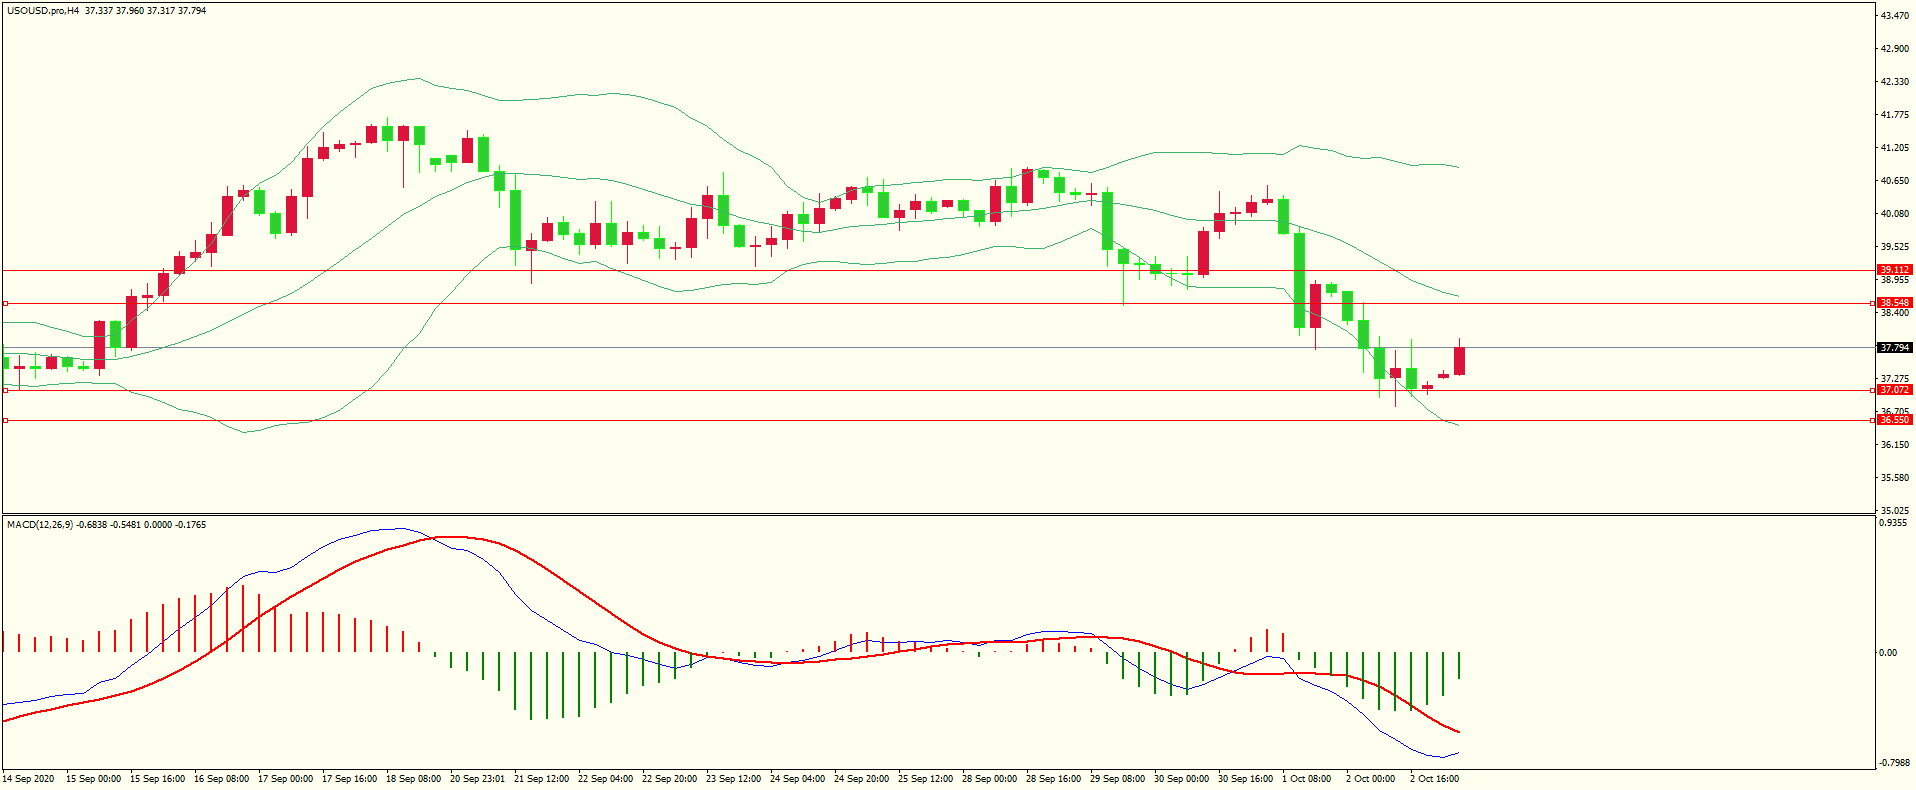Screen dimensions: 1916x790
Task: Click the 43.470 value on price scale
Action: click(x=1894, y=16)
